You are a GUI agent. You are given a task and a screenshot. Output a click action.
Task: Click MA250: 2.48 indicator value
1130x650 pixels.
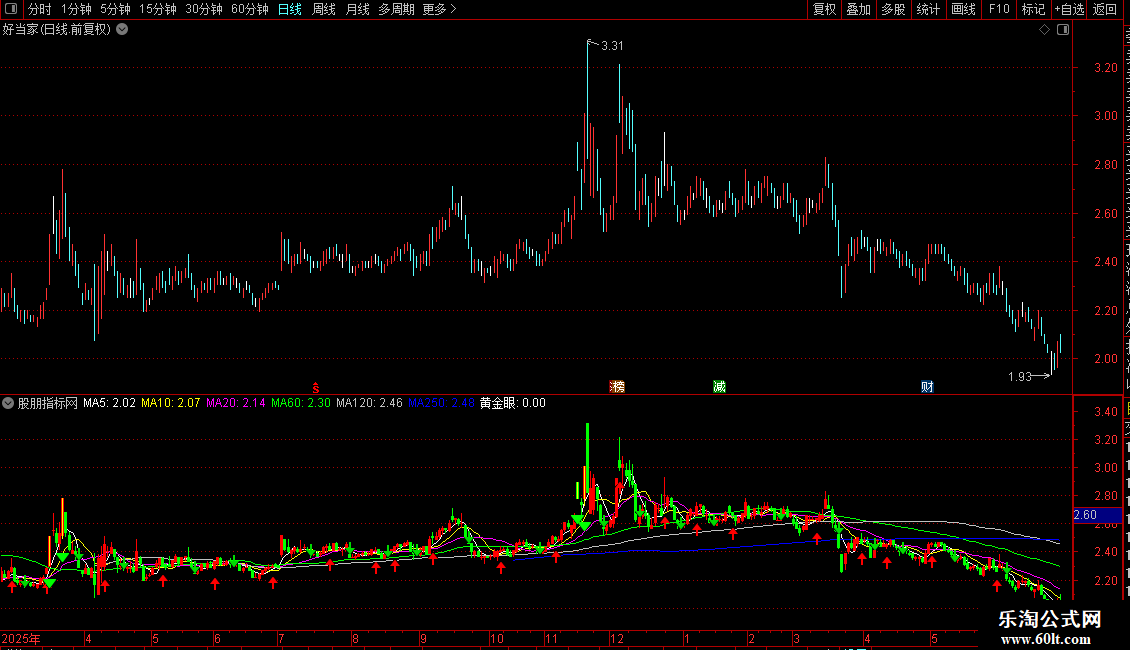pyautogui.click(x=441, y=403)
